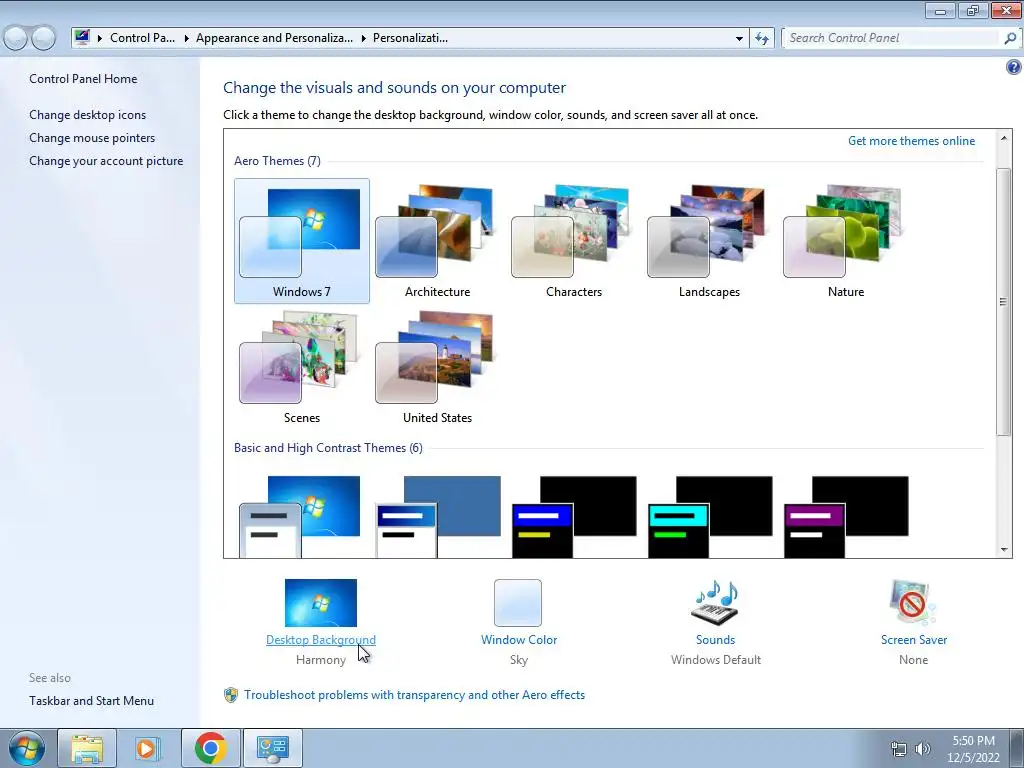Open the Sounds keyboard-and-notes icon
Image resolution: width=1024 pixels, height=768 pixels.
[715, 603]
